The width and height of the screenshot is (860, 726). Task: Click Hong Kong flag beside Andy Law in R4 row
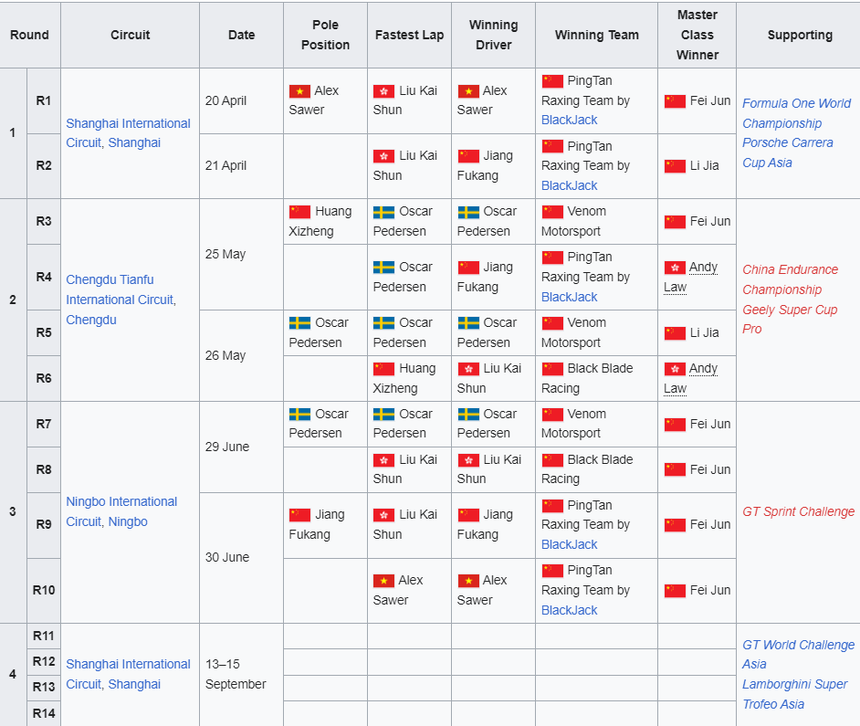tap(675, 268)
